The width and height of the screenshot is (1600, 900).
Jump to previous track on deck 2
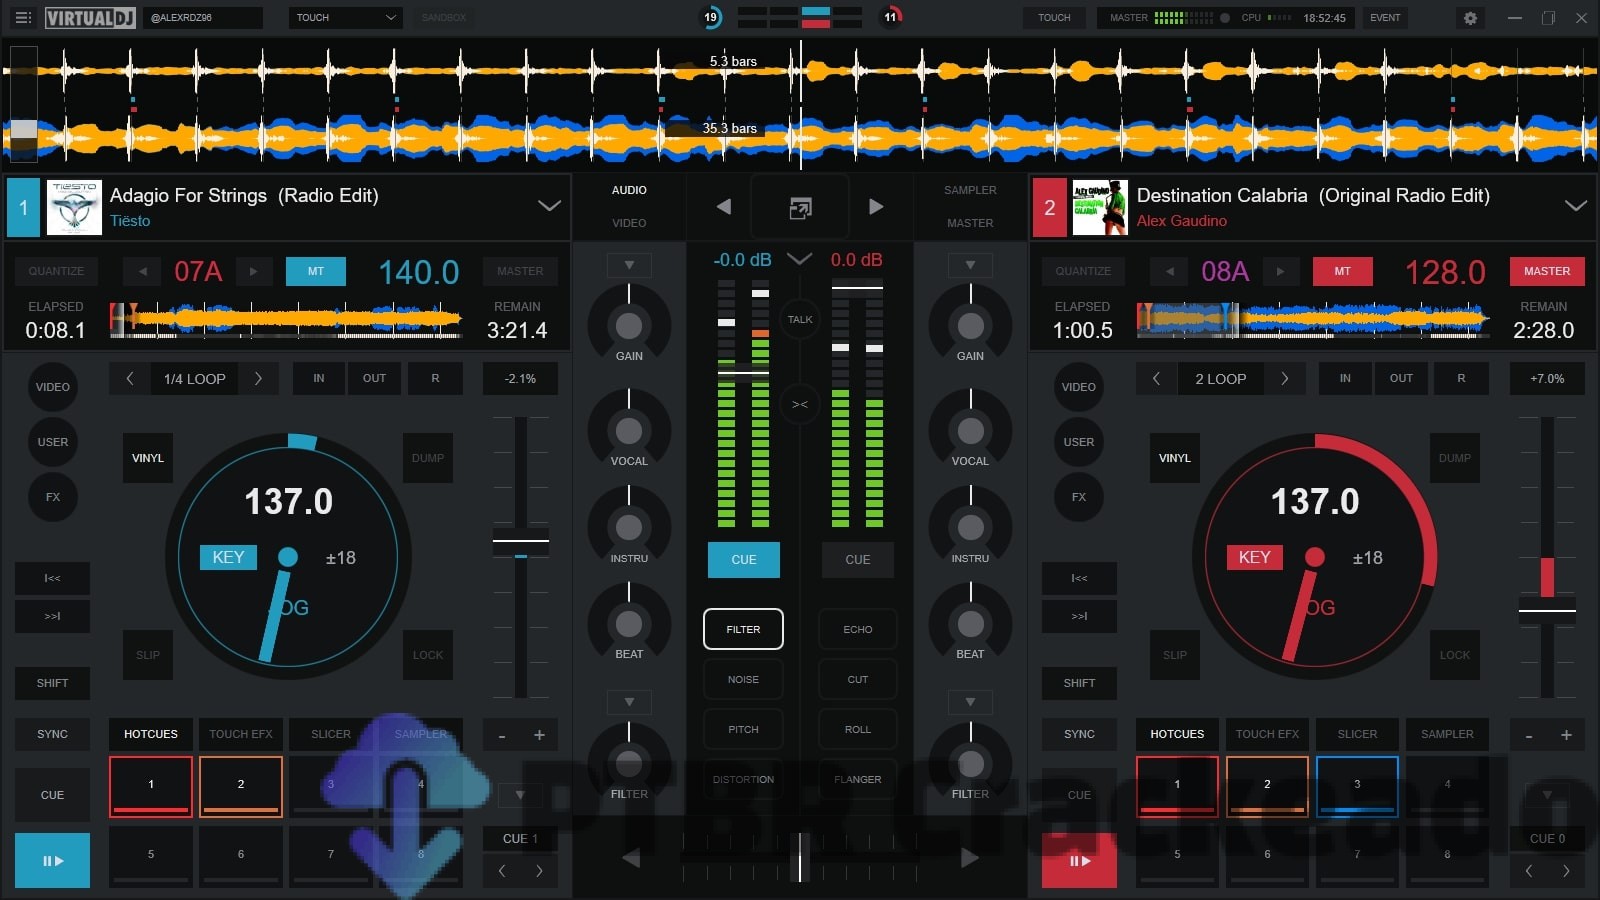coord(1079,578)
